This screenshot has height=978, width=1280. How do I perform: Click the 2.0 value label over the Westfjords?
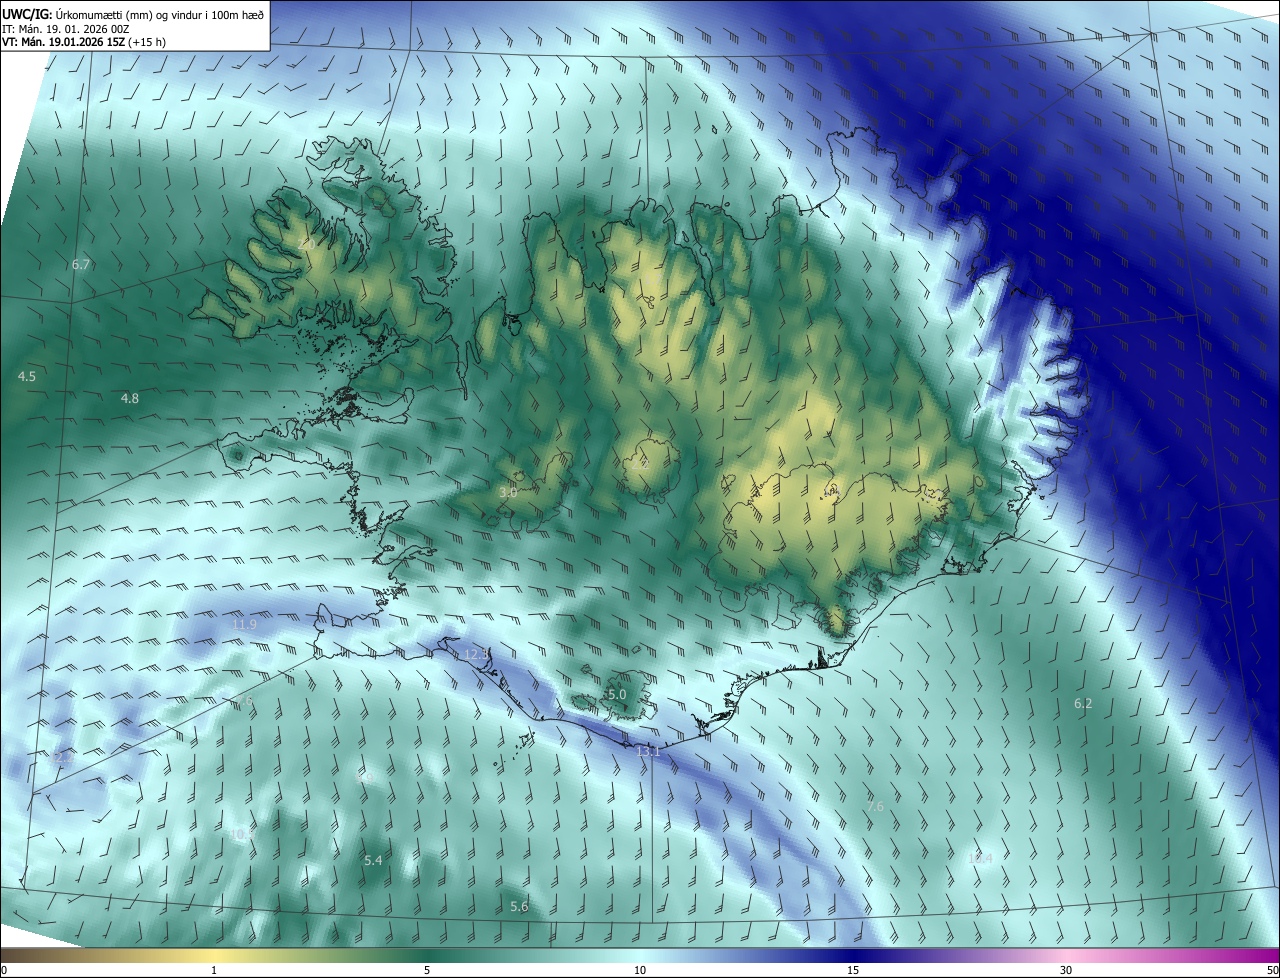(x=306, y=244)
